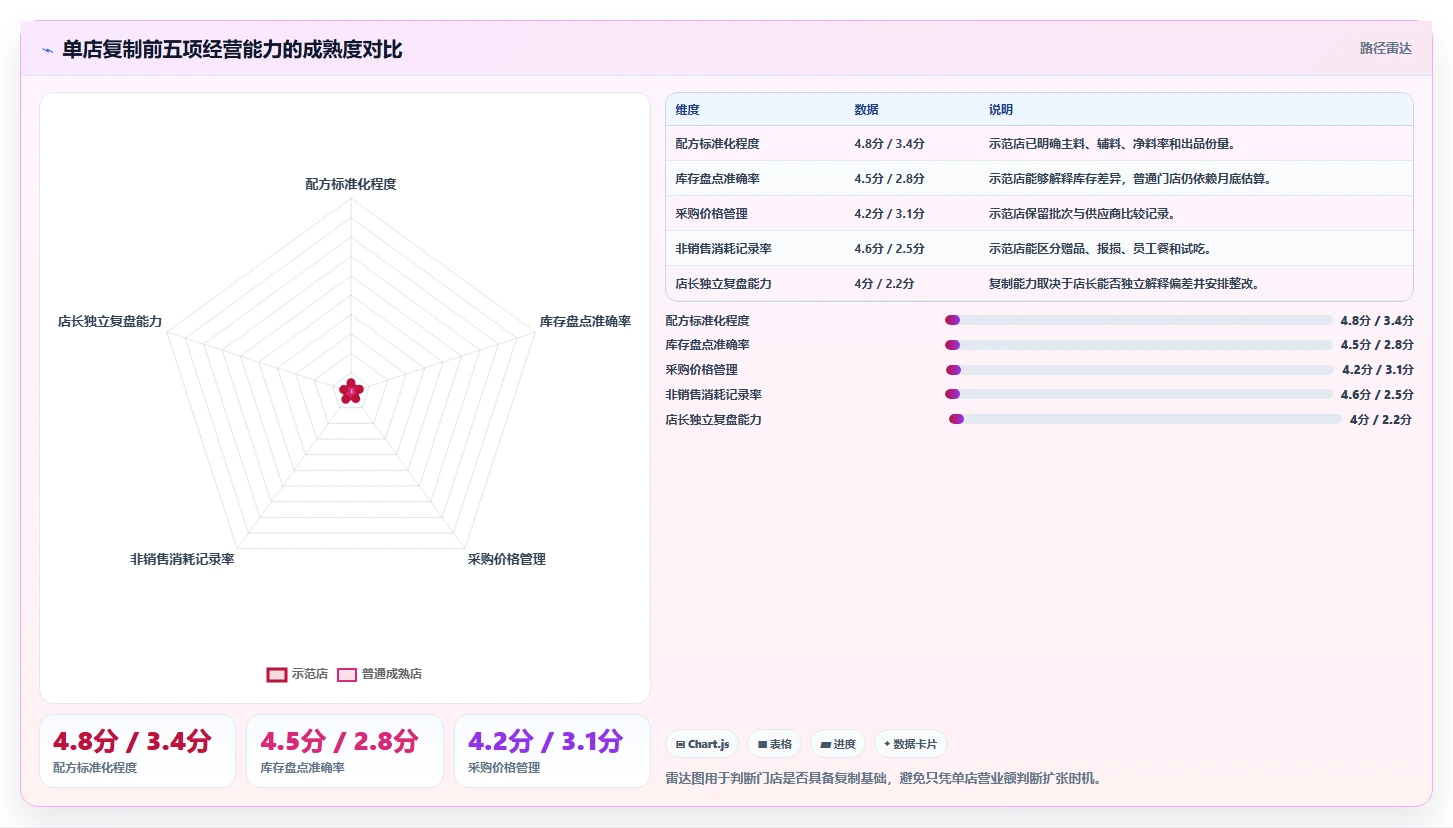Click the 库存盘点准确率 progress bar
This screenshot has width=1453, height=828.
pyautogui.click(x=1138, y=345)
